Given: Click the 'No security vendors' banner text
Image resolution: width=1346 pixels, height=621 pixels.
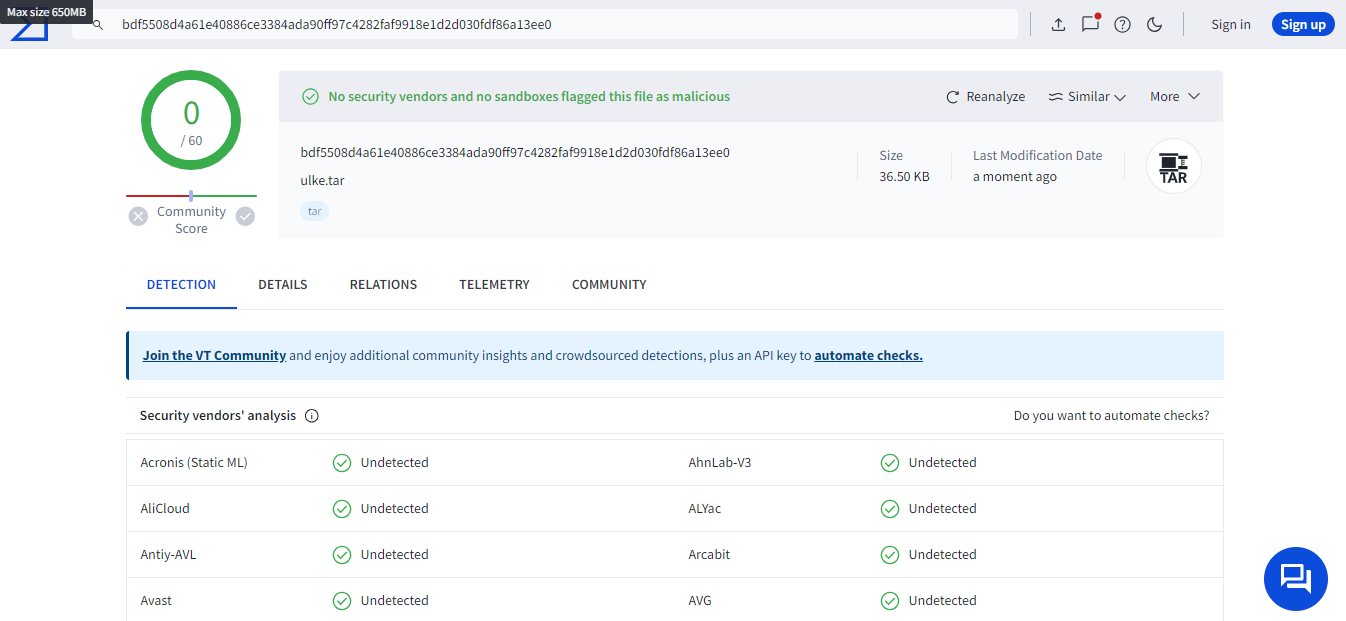Looking at the screenshot, I should 529,97.
